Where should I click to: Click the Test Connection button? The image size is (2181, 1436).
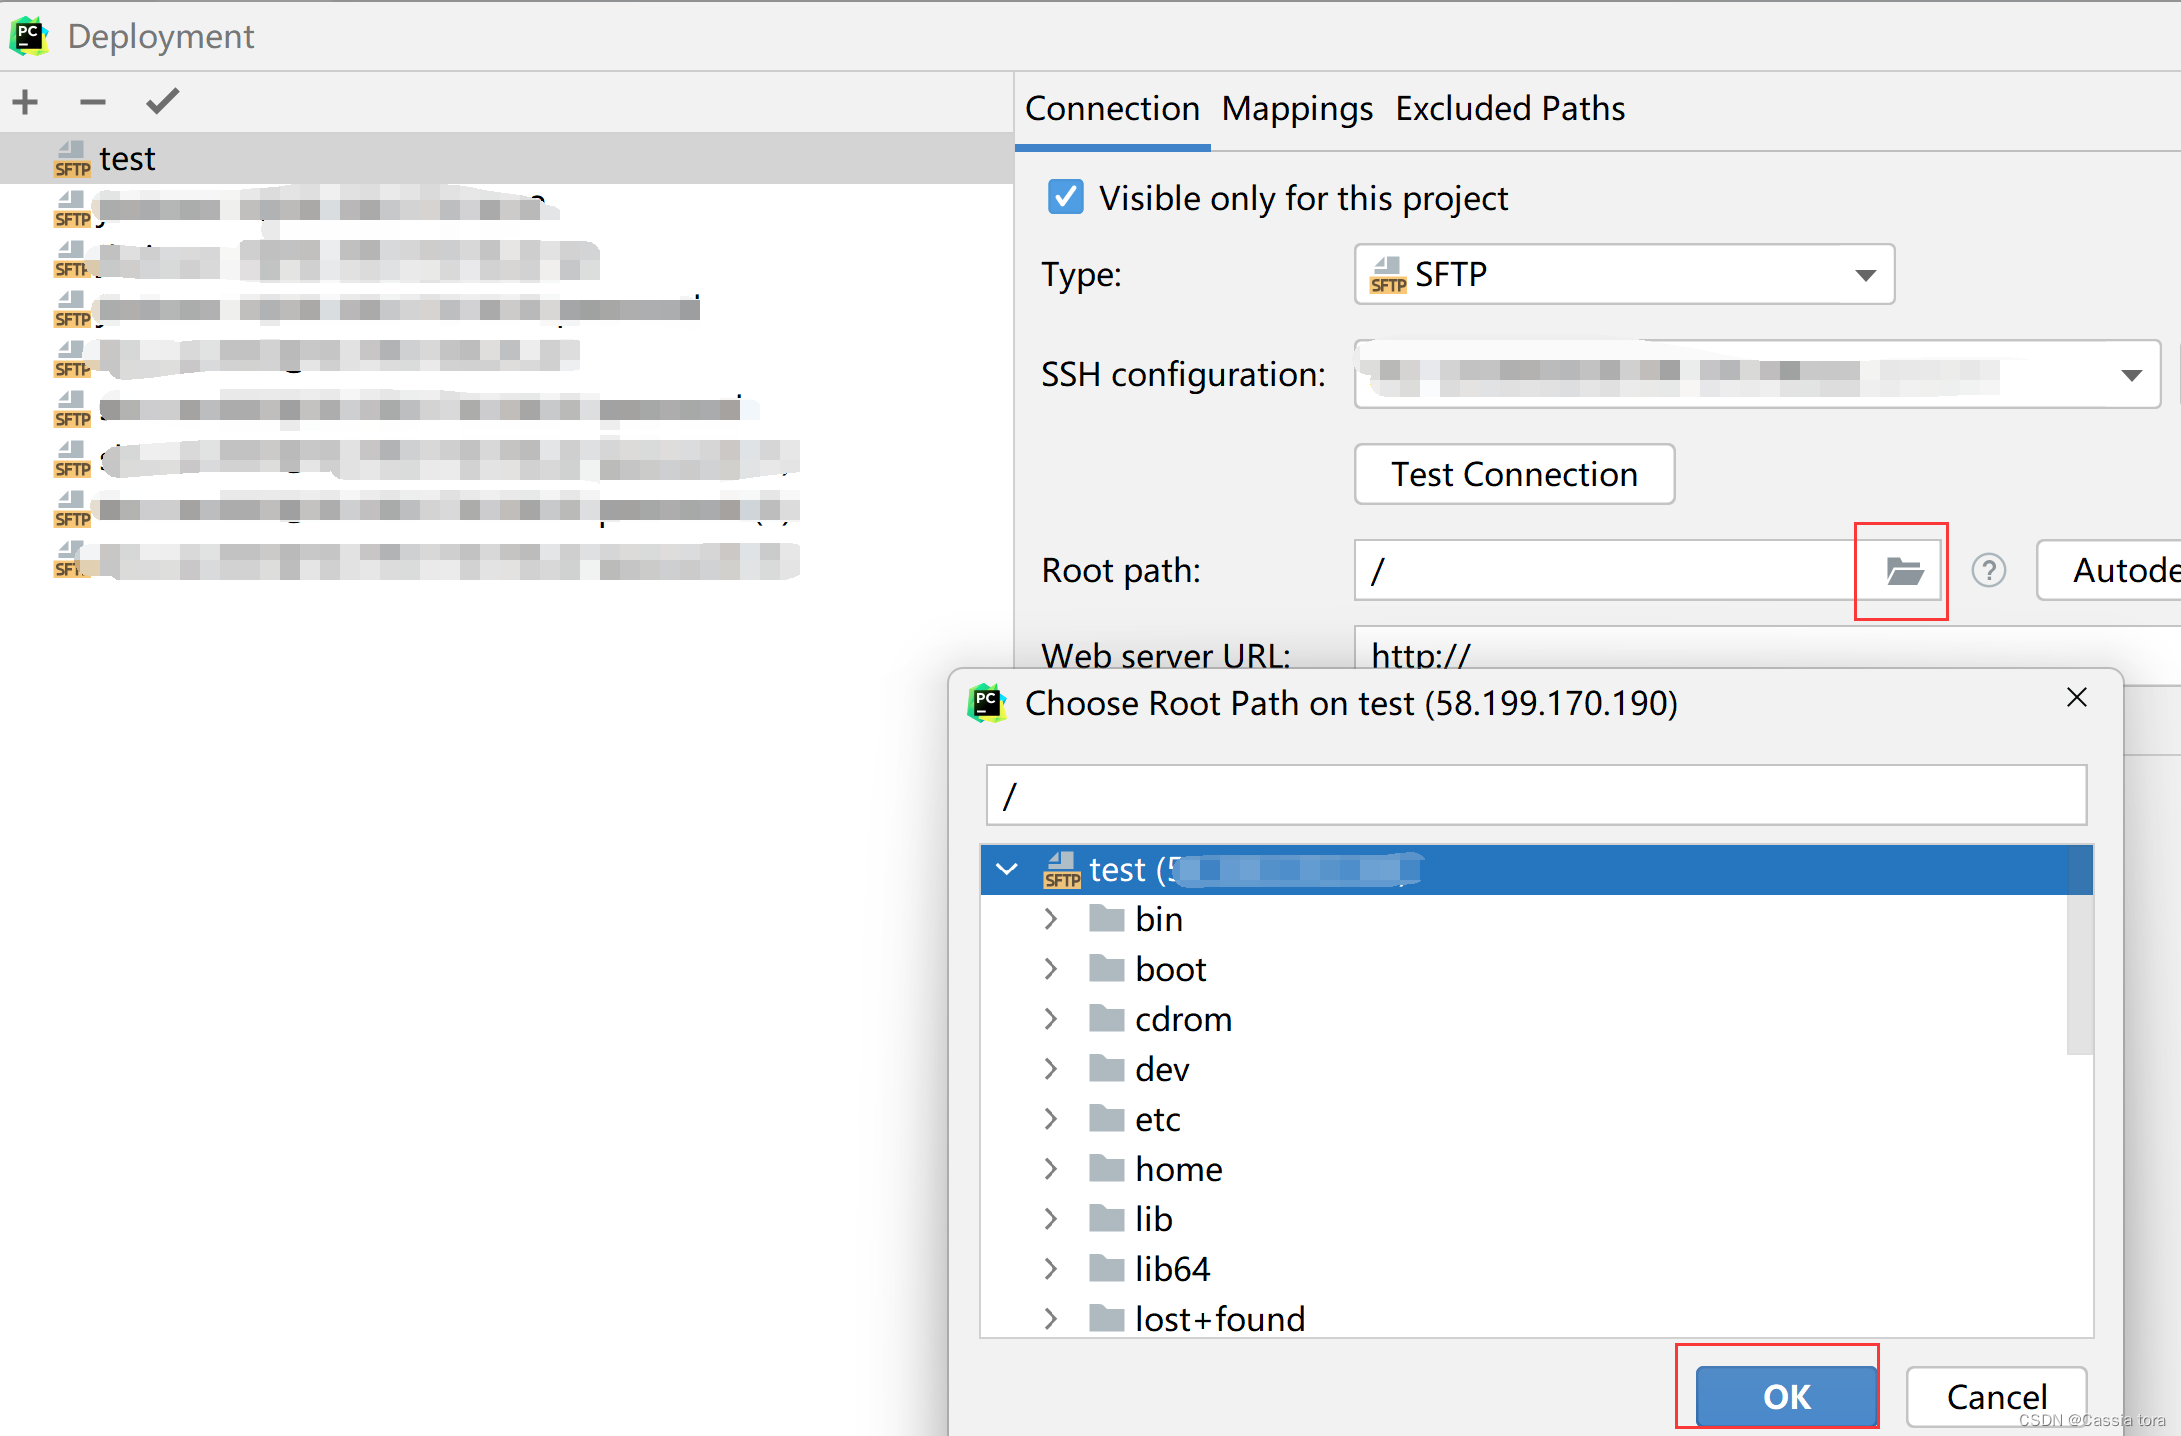click(1514, 474)
